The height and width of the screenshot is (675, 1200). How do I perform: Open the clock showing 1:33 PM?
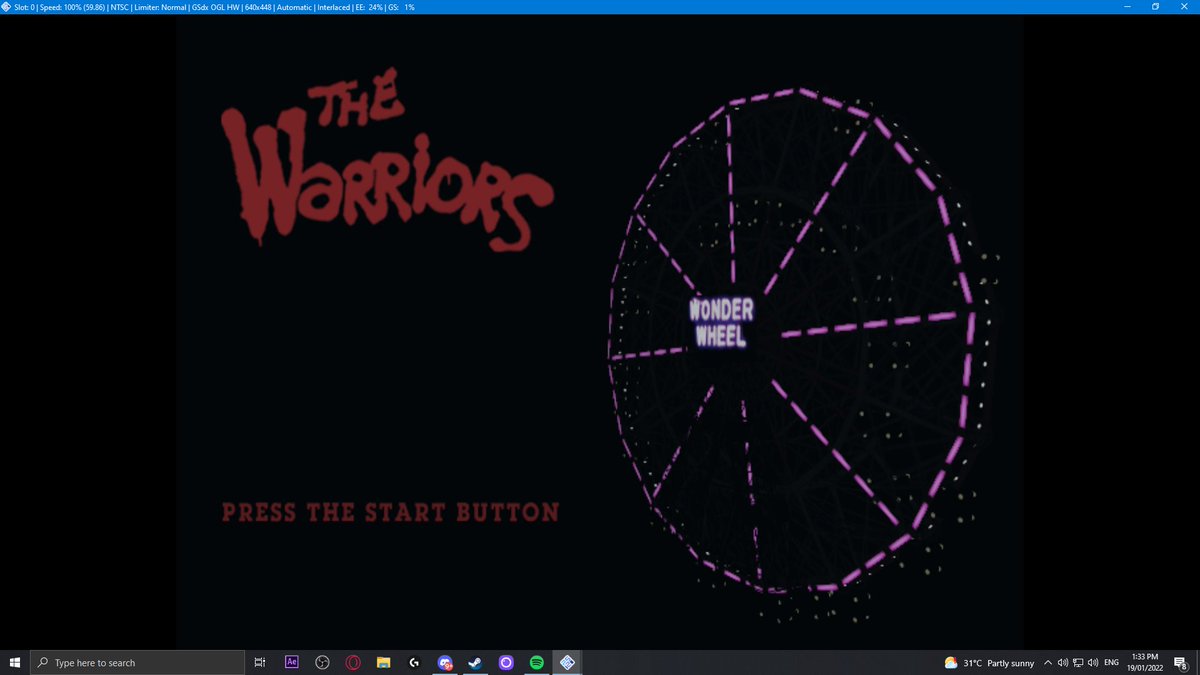pos(1144,662)
